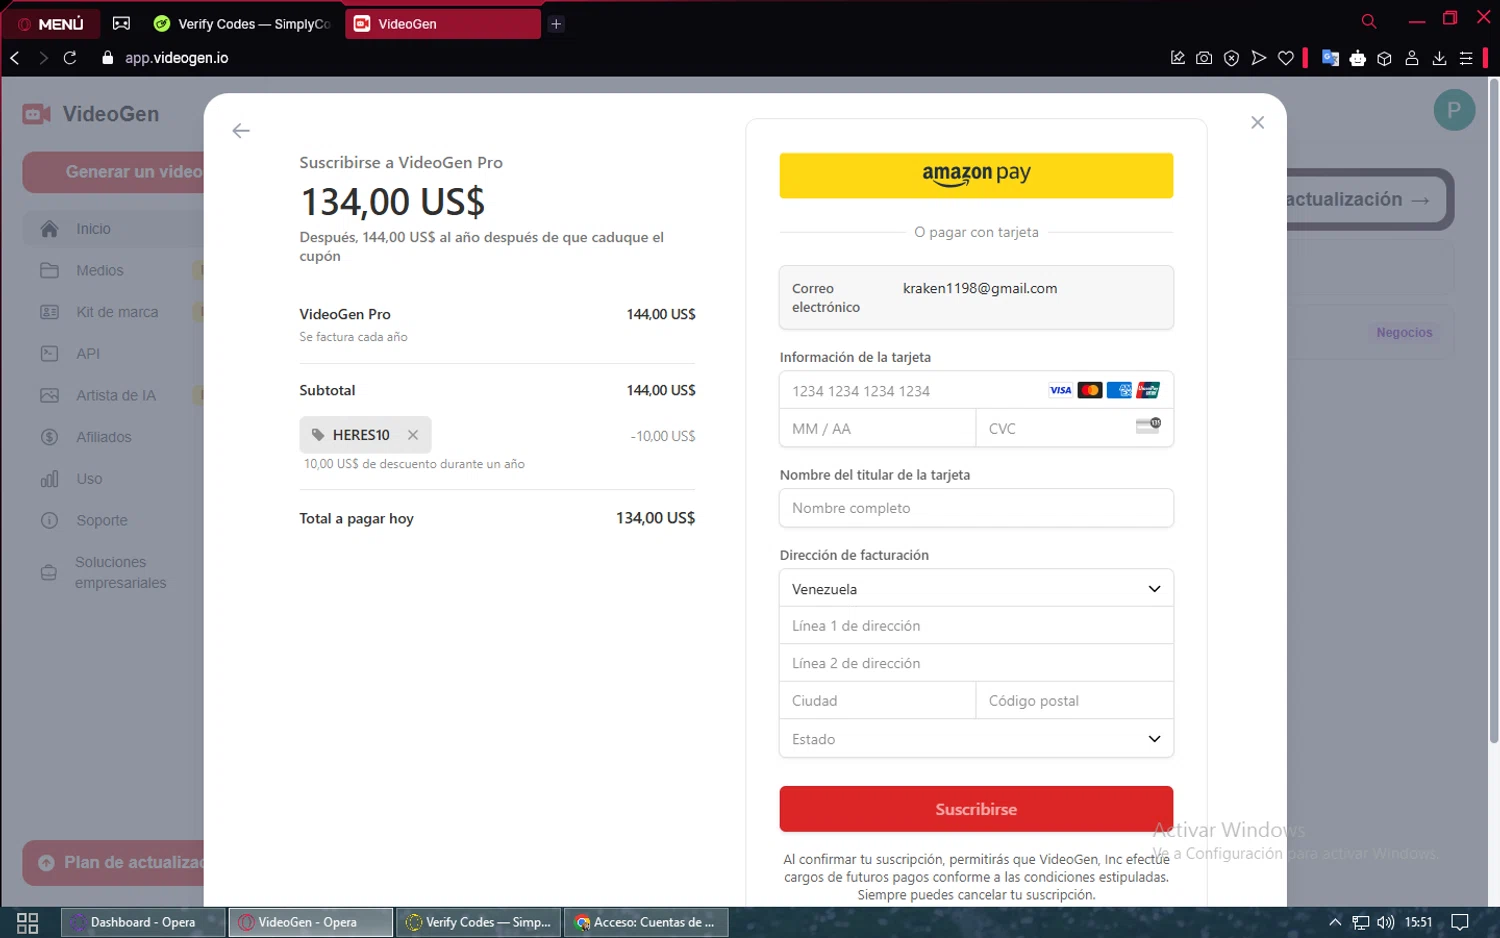Click the translate extension icon
The height and width of the screenshot is (938, 1500).
click(x=1330, y=58)
